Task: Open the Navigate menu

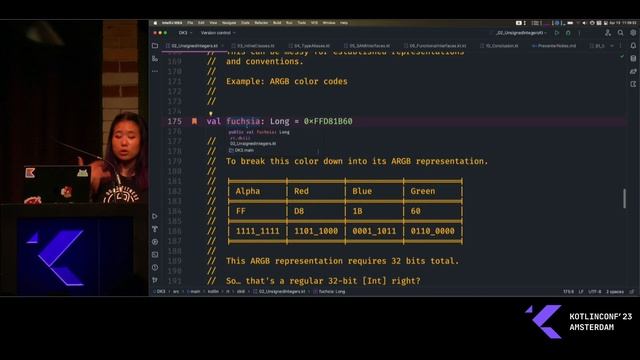Action: tap(229, 23)
